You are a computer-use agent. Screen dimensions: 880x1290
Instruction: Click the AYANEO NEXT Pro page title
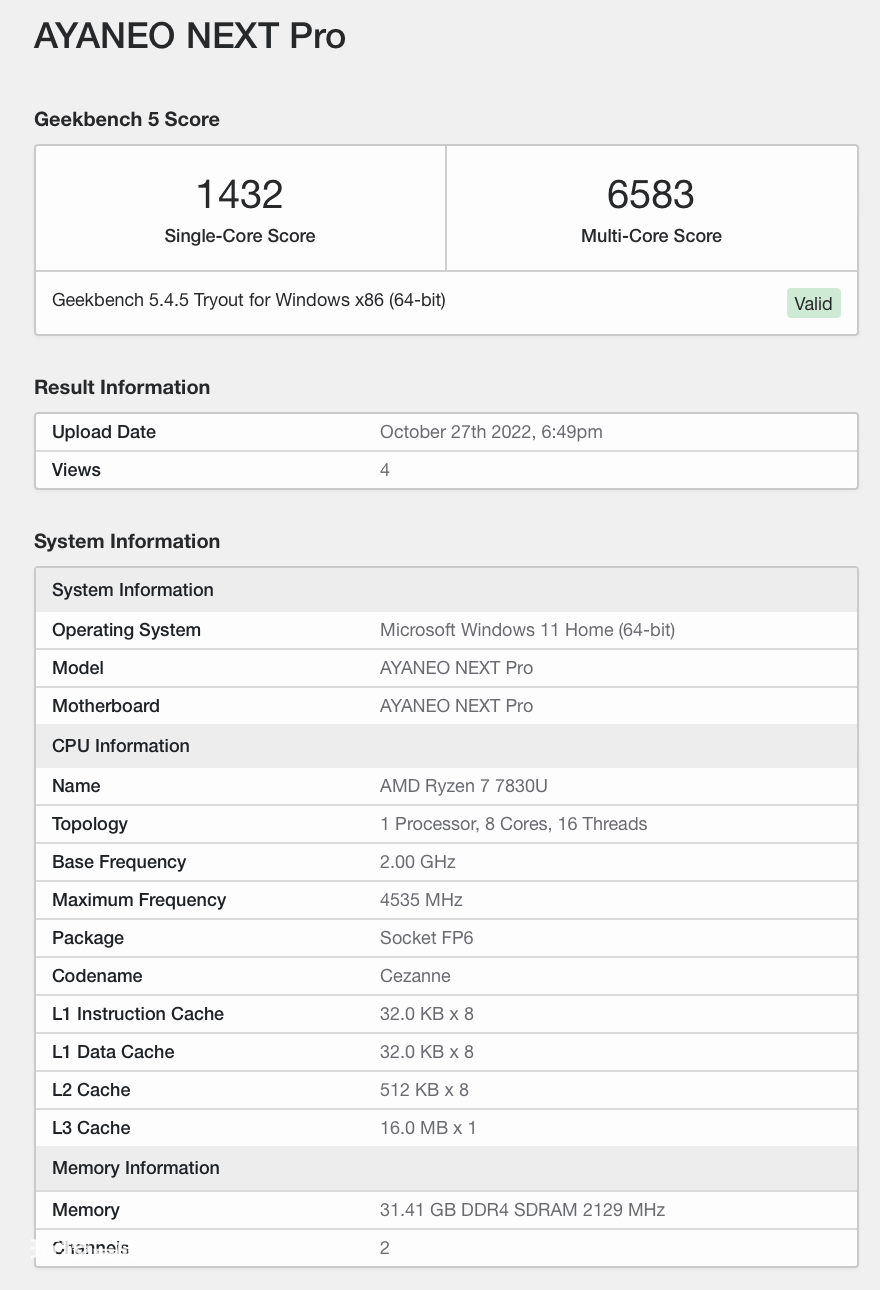point(190,36)
